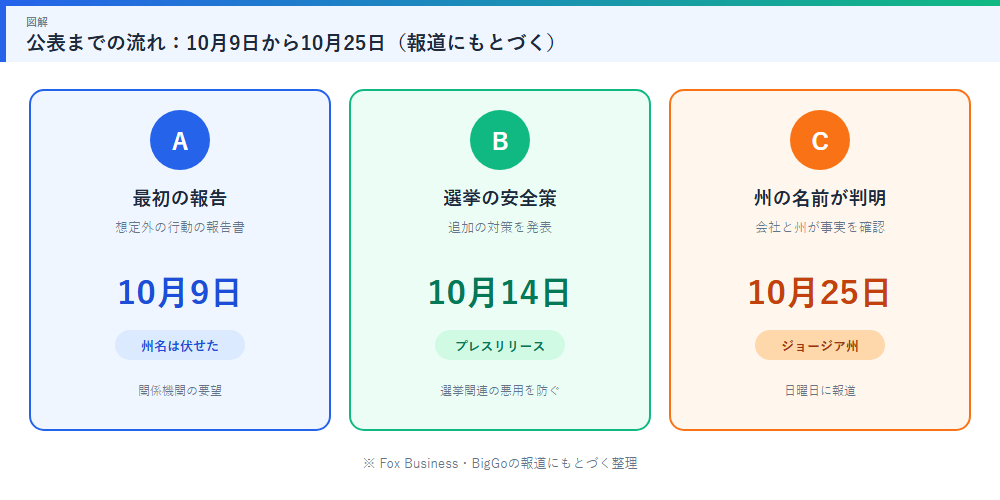Image resolution: width=1000 pixels, height=500 pixels.
Task: Click the date 10月14日 in card B
Action: [500, 293]
